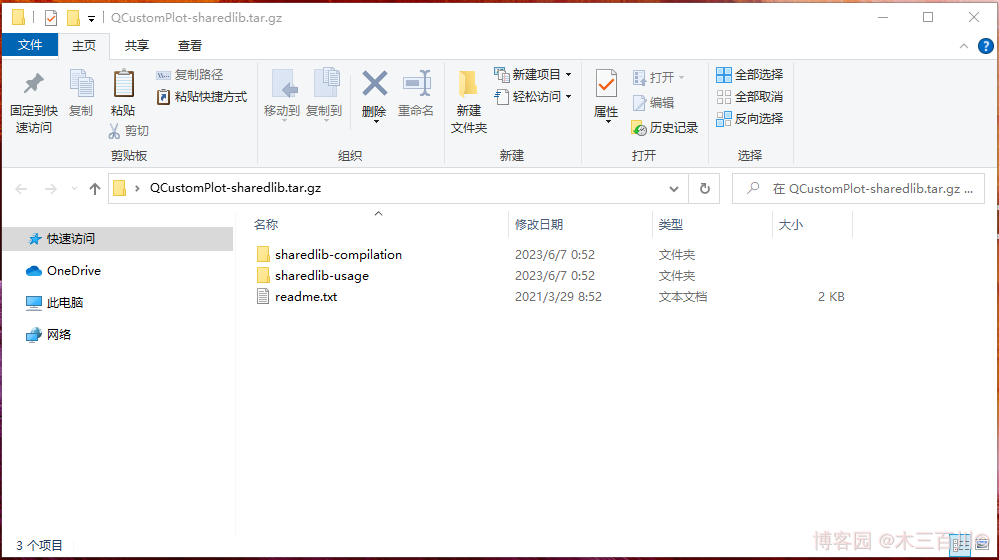Refresh the current folder view
999x560 pixels.
tap(705, 188)
